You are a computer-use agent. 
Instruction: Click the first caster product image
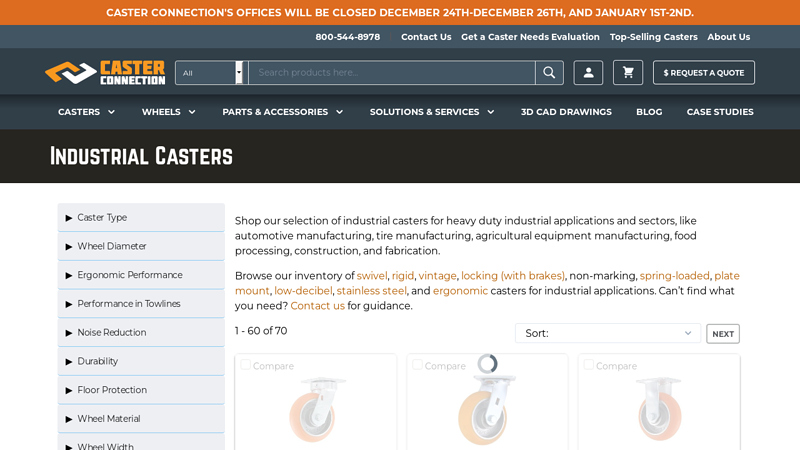tap(316, 410)
